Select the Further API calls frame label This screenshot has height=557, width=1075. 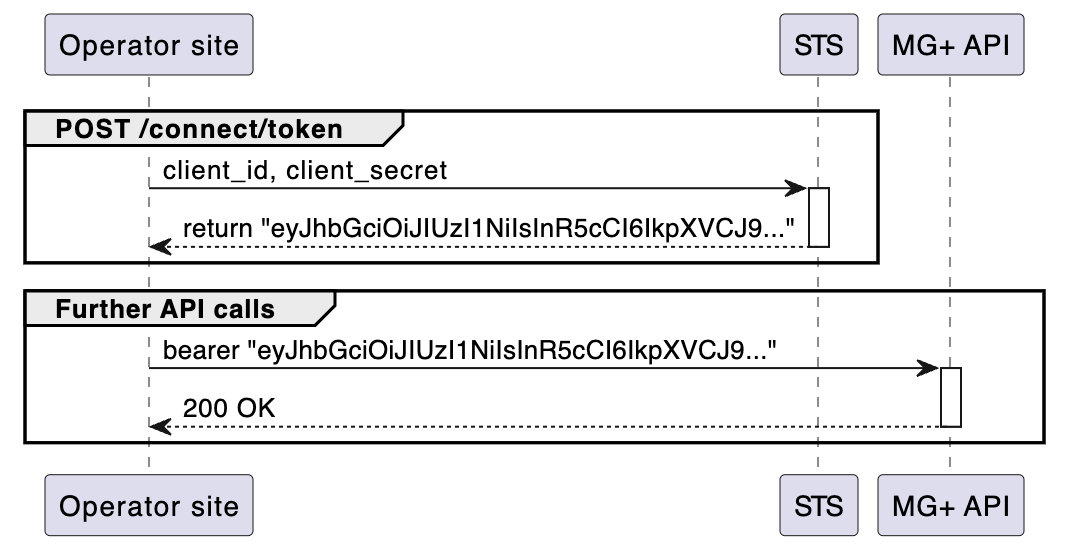[166, 309]
